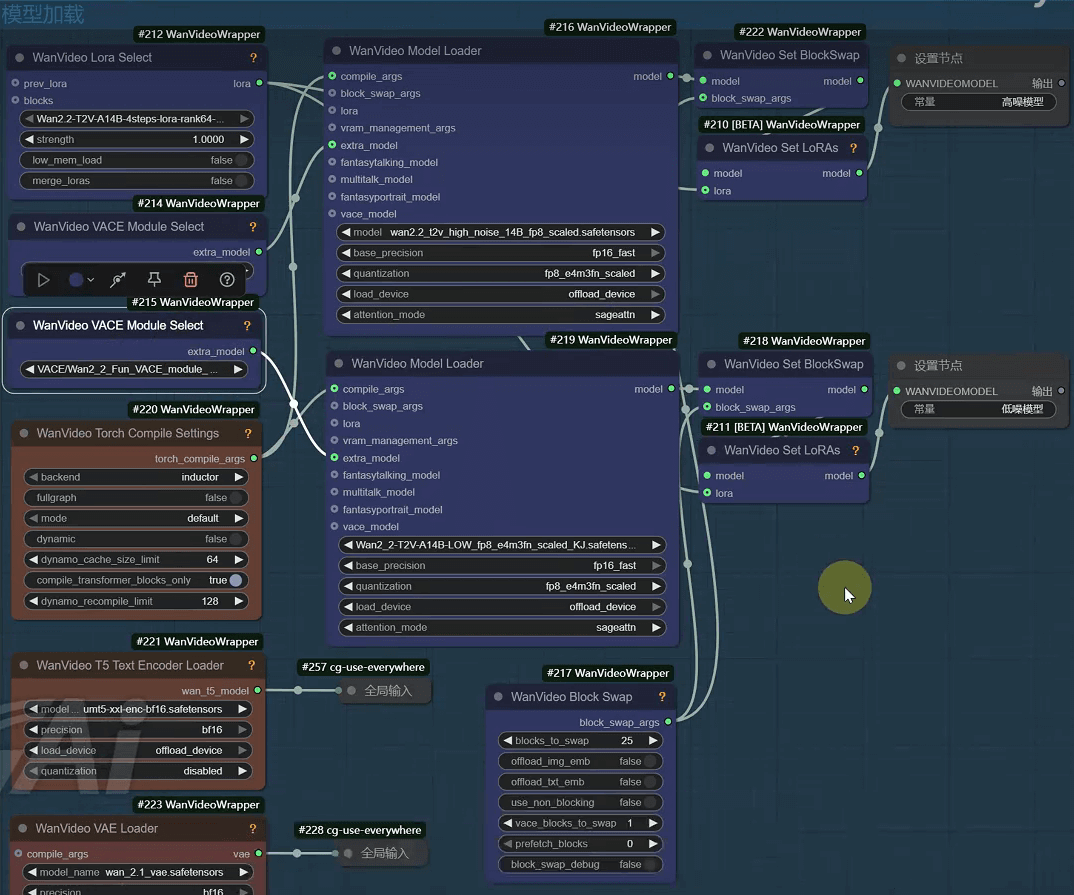Increase the strength value with the right arrow

point(244,139)
